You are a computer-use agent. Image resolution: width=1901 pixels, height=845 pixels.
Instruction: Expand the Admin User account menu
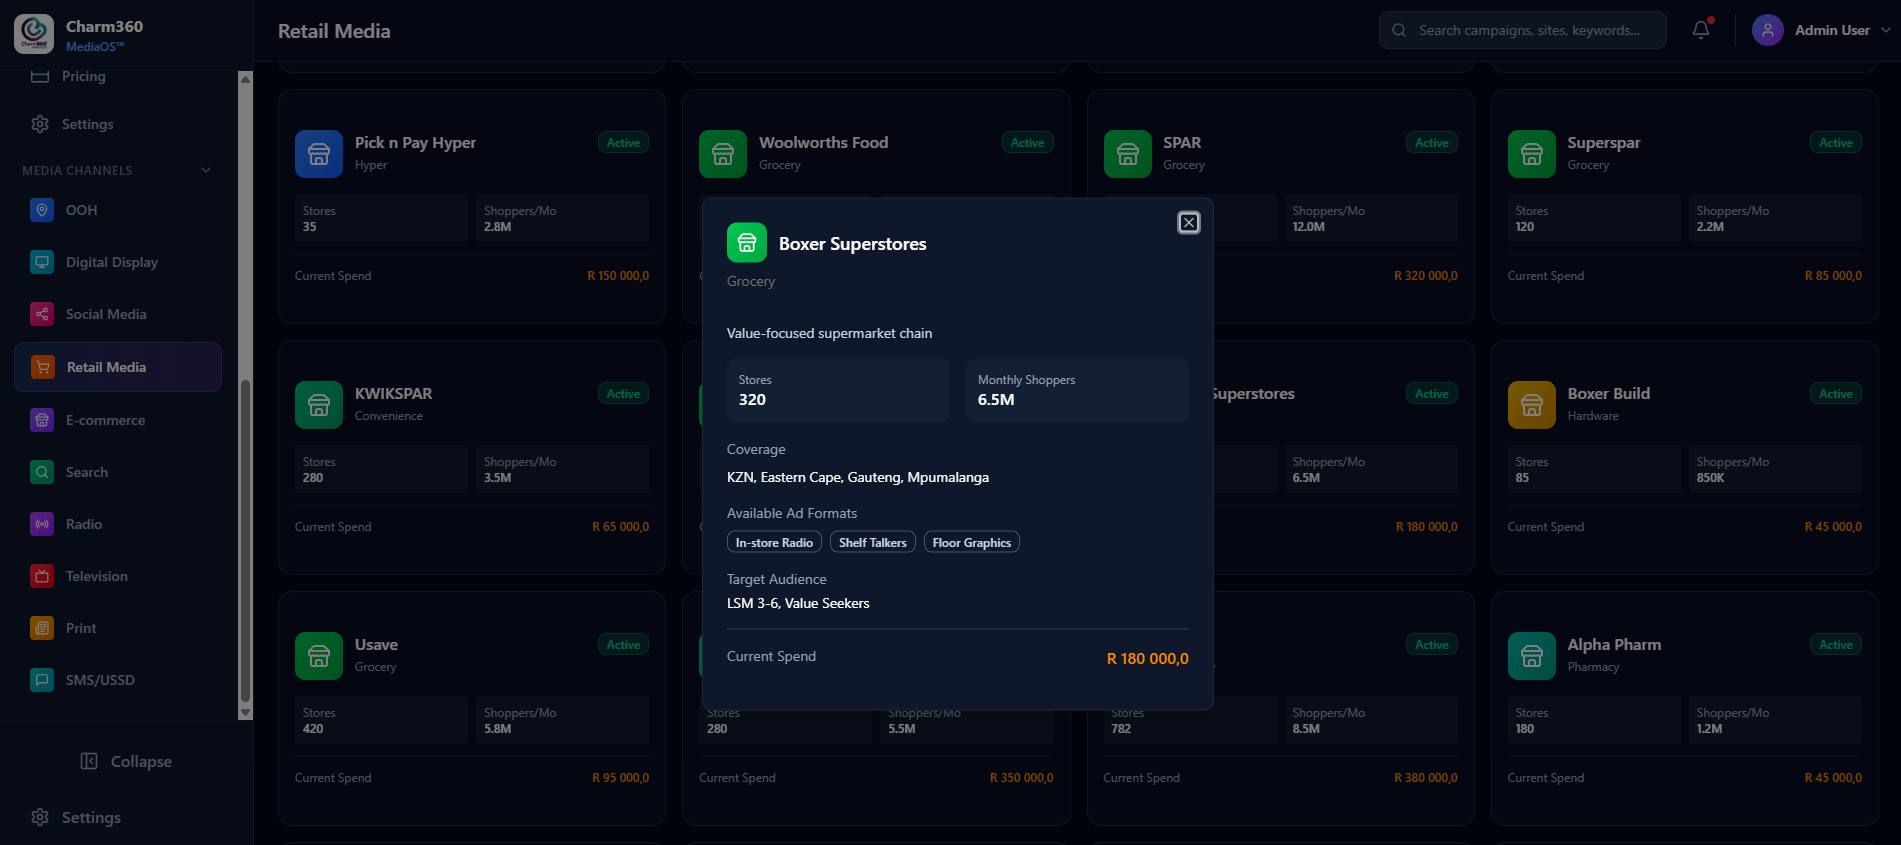pos(1886,30)
